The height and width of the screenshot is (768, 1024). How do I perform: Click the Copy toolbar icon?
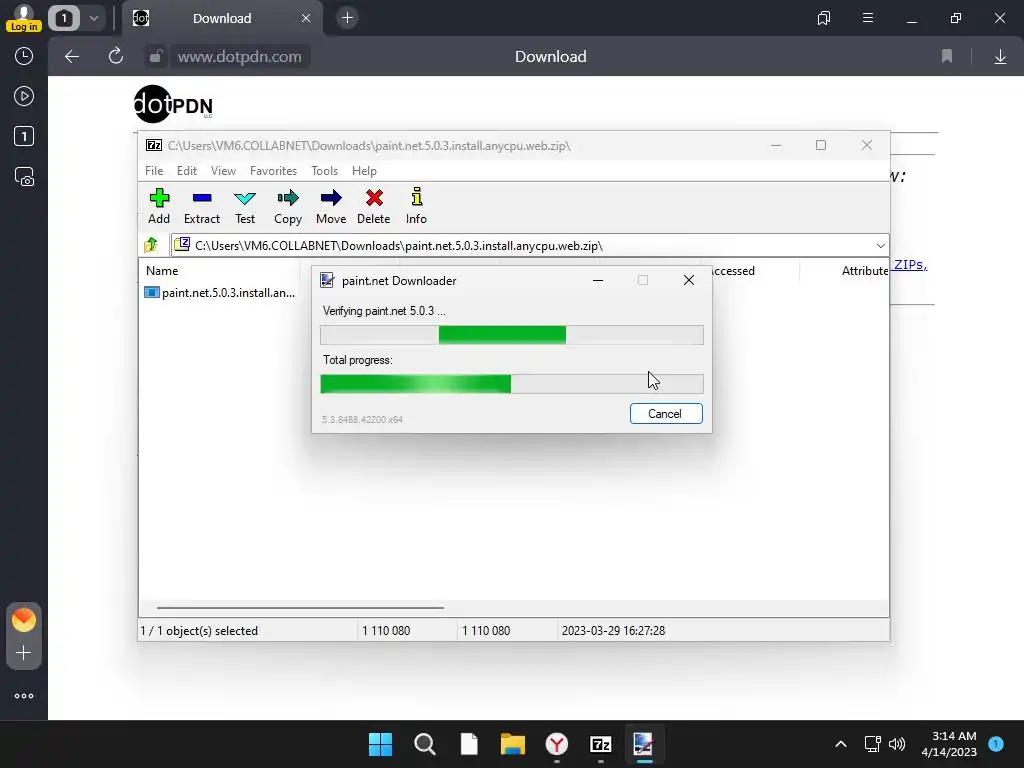click(x=288, y=206)
